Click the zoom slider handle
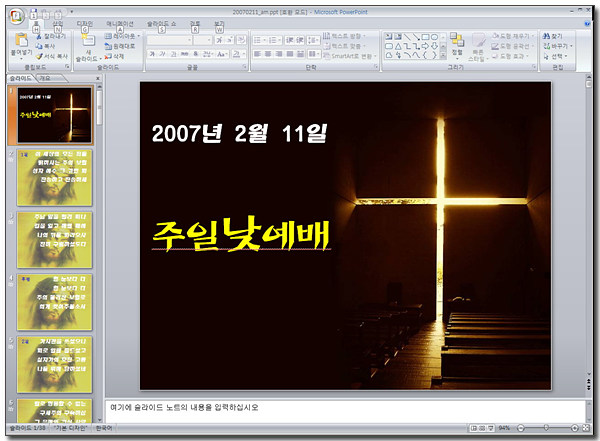 coord(546,428)
